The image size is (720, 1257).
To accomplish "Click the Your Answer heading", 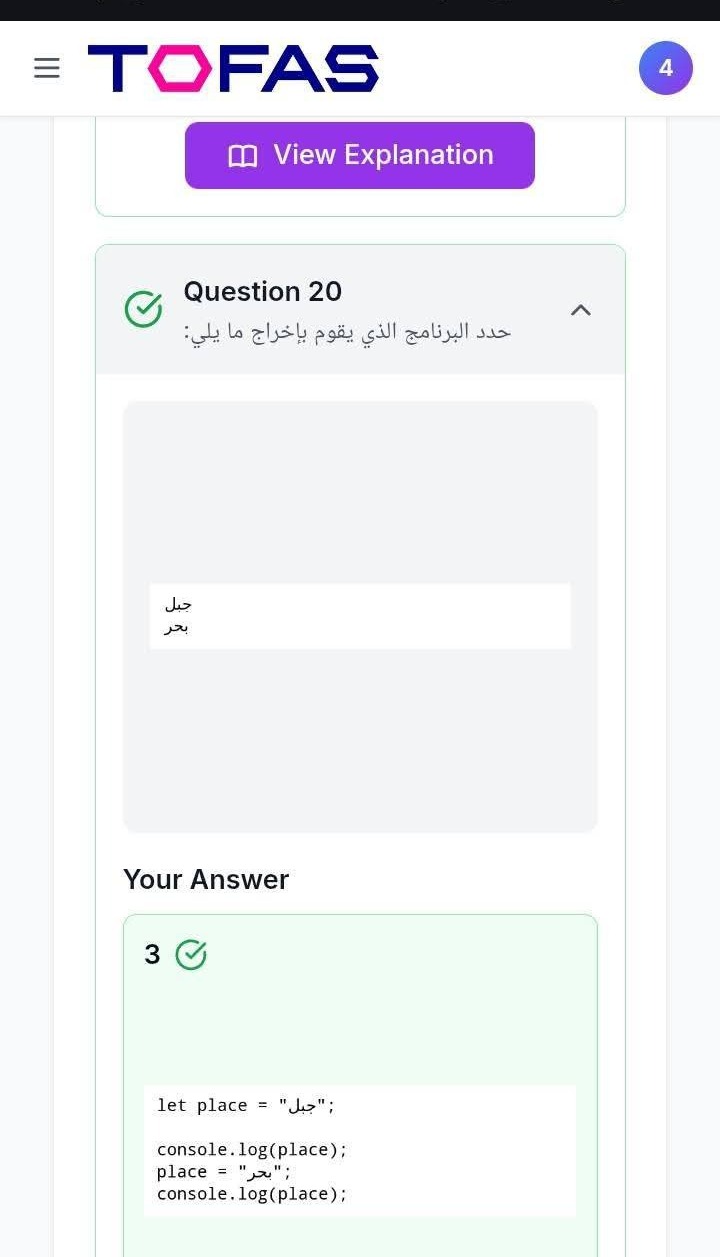I will (x=206, y=880).
